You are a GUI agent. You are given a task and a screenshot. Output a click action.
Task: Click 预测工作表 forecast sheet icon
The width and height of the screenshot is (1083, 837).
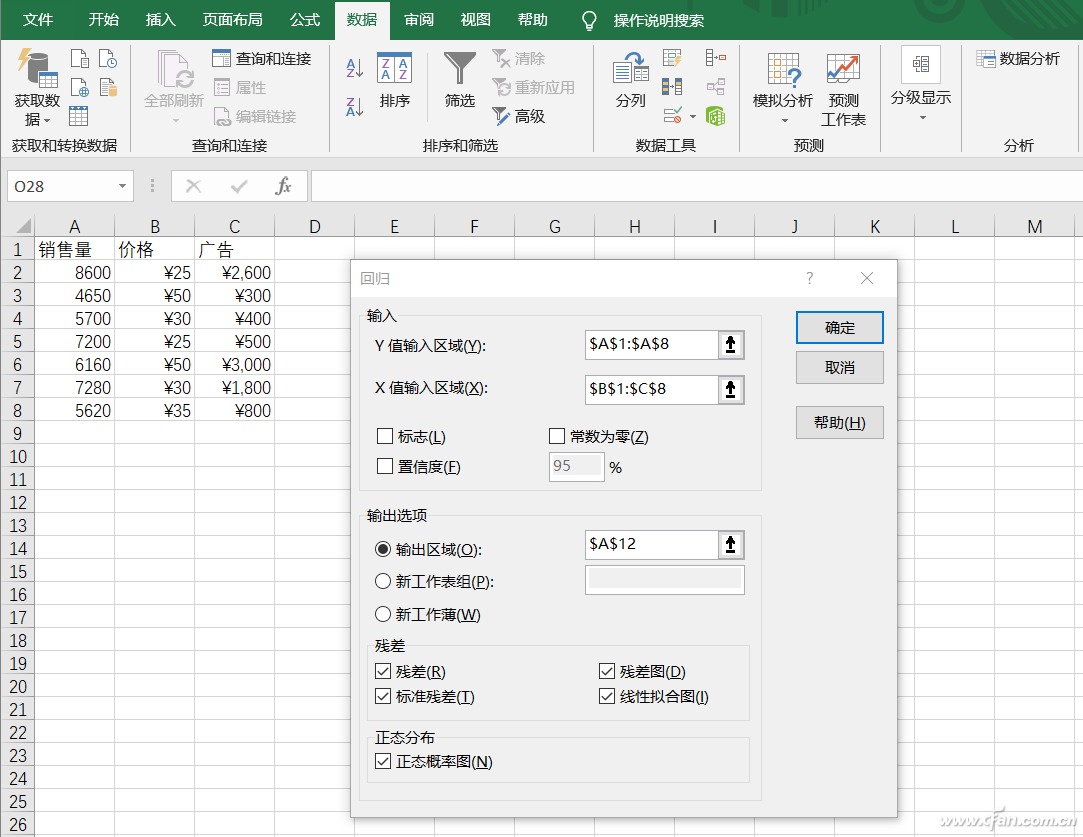(x=843, y=90)
